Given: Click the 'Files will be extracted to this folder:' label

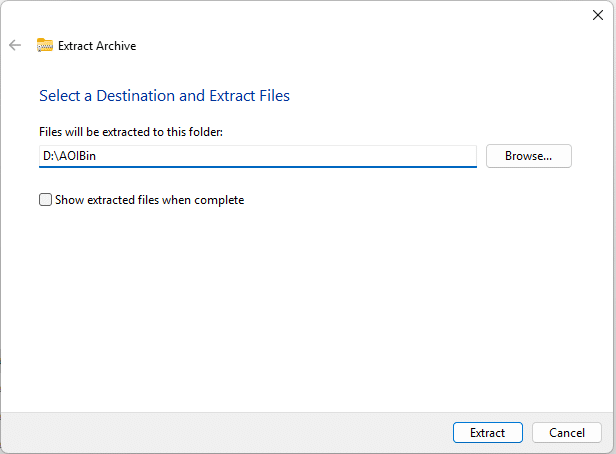Looking at the screenshot, I should 131,132.
